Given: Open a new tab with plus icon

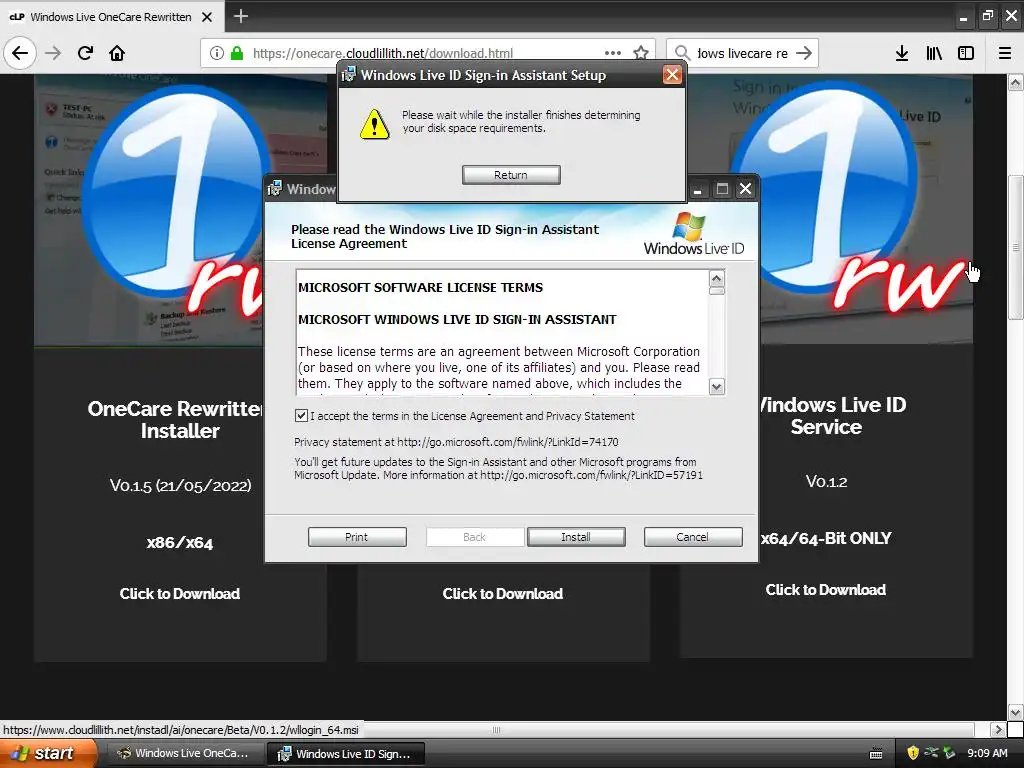Looking at the screenshot, I should [x=240, y=16].
